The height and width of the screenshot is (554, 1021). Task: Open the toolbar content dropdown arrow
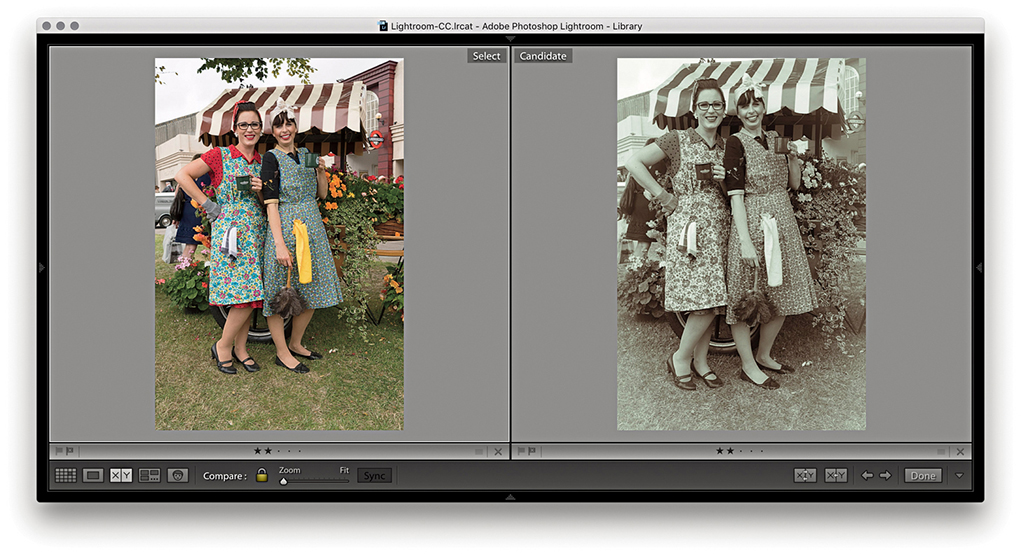(959, 475)
